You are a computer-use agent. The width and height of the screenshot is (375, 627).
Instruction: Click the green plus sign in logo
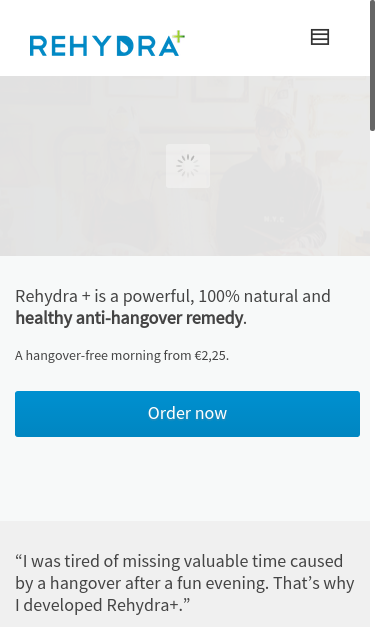tap(179, 37)
